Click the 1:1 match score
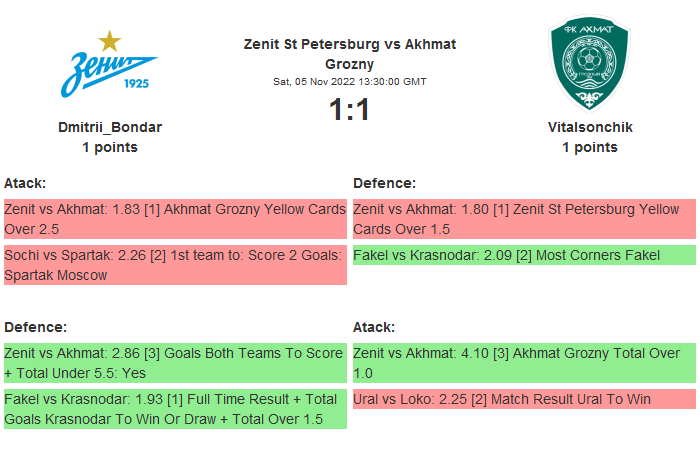 coord(349,110)
